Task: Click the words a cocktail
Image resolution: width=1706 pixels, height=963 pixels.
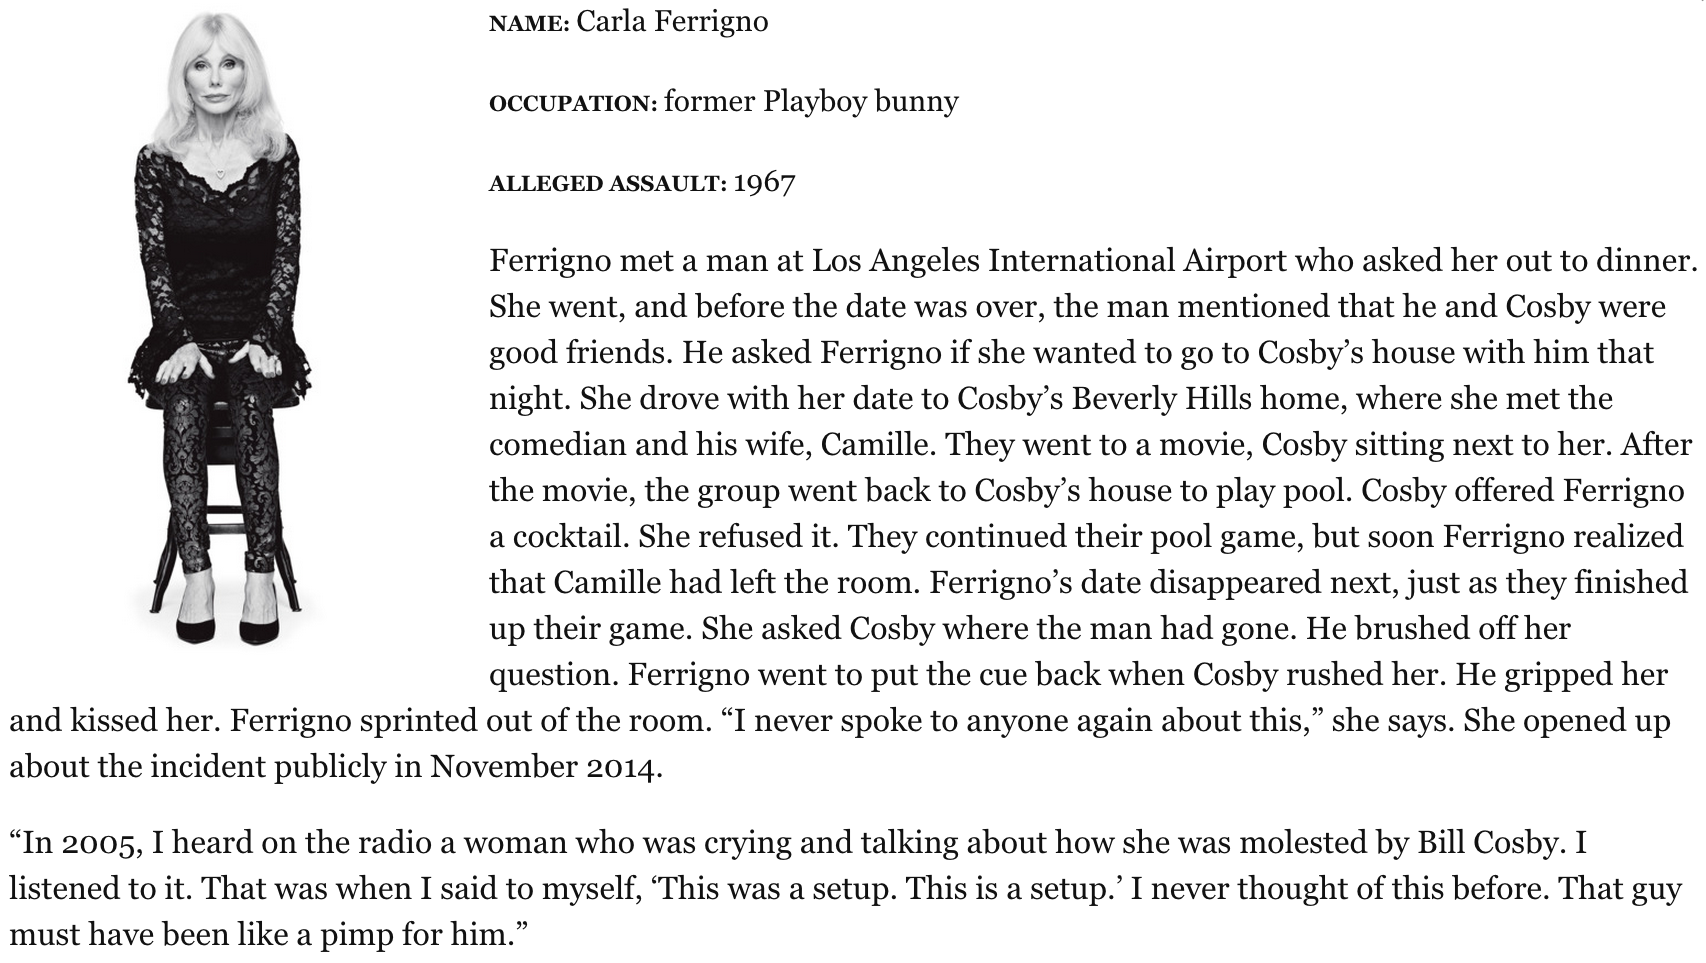Action: pos(560,536)
